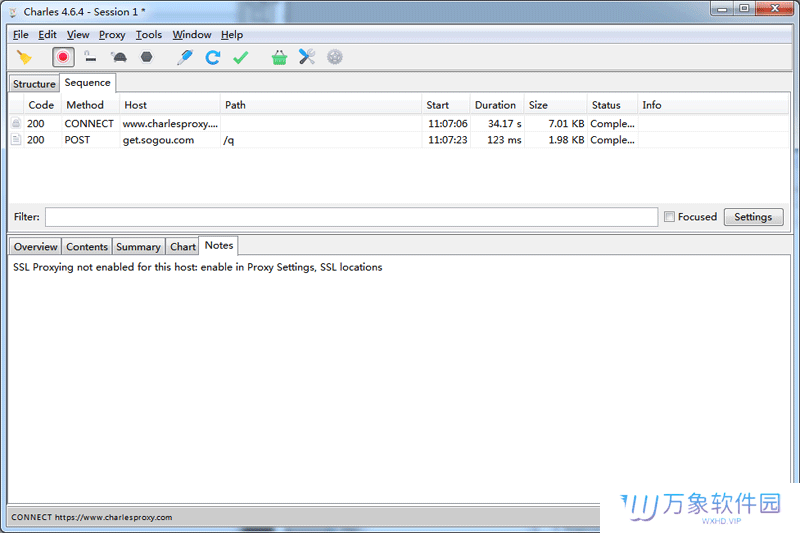Click the SSL Proxying not enabled note text
The height and width of the screenshot is (533, 800).
coord(197,267)
